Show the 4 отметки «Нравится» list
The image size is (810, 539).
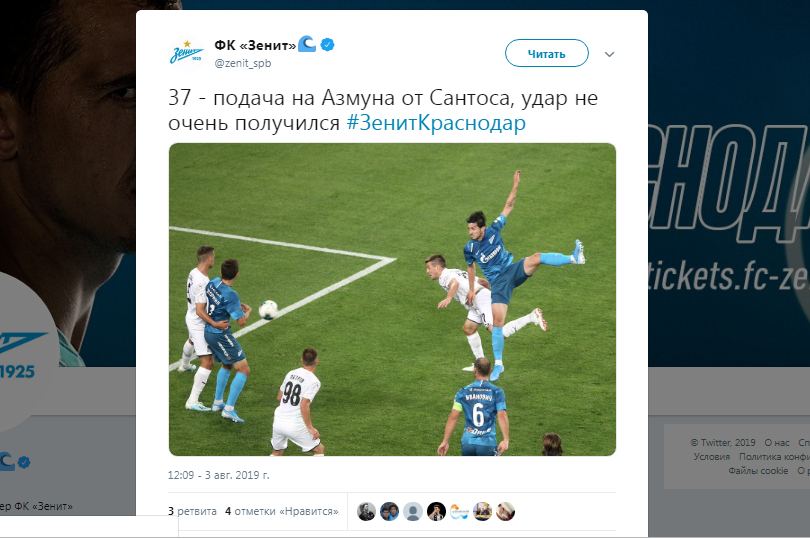tap(282, 511)
